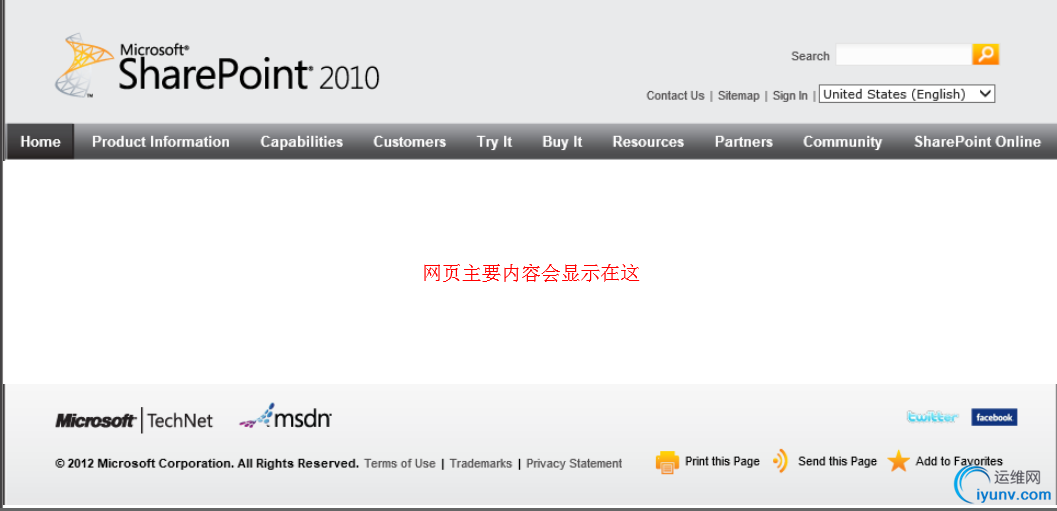
Task: Open the Customers menu
Action: [409, 142]
